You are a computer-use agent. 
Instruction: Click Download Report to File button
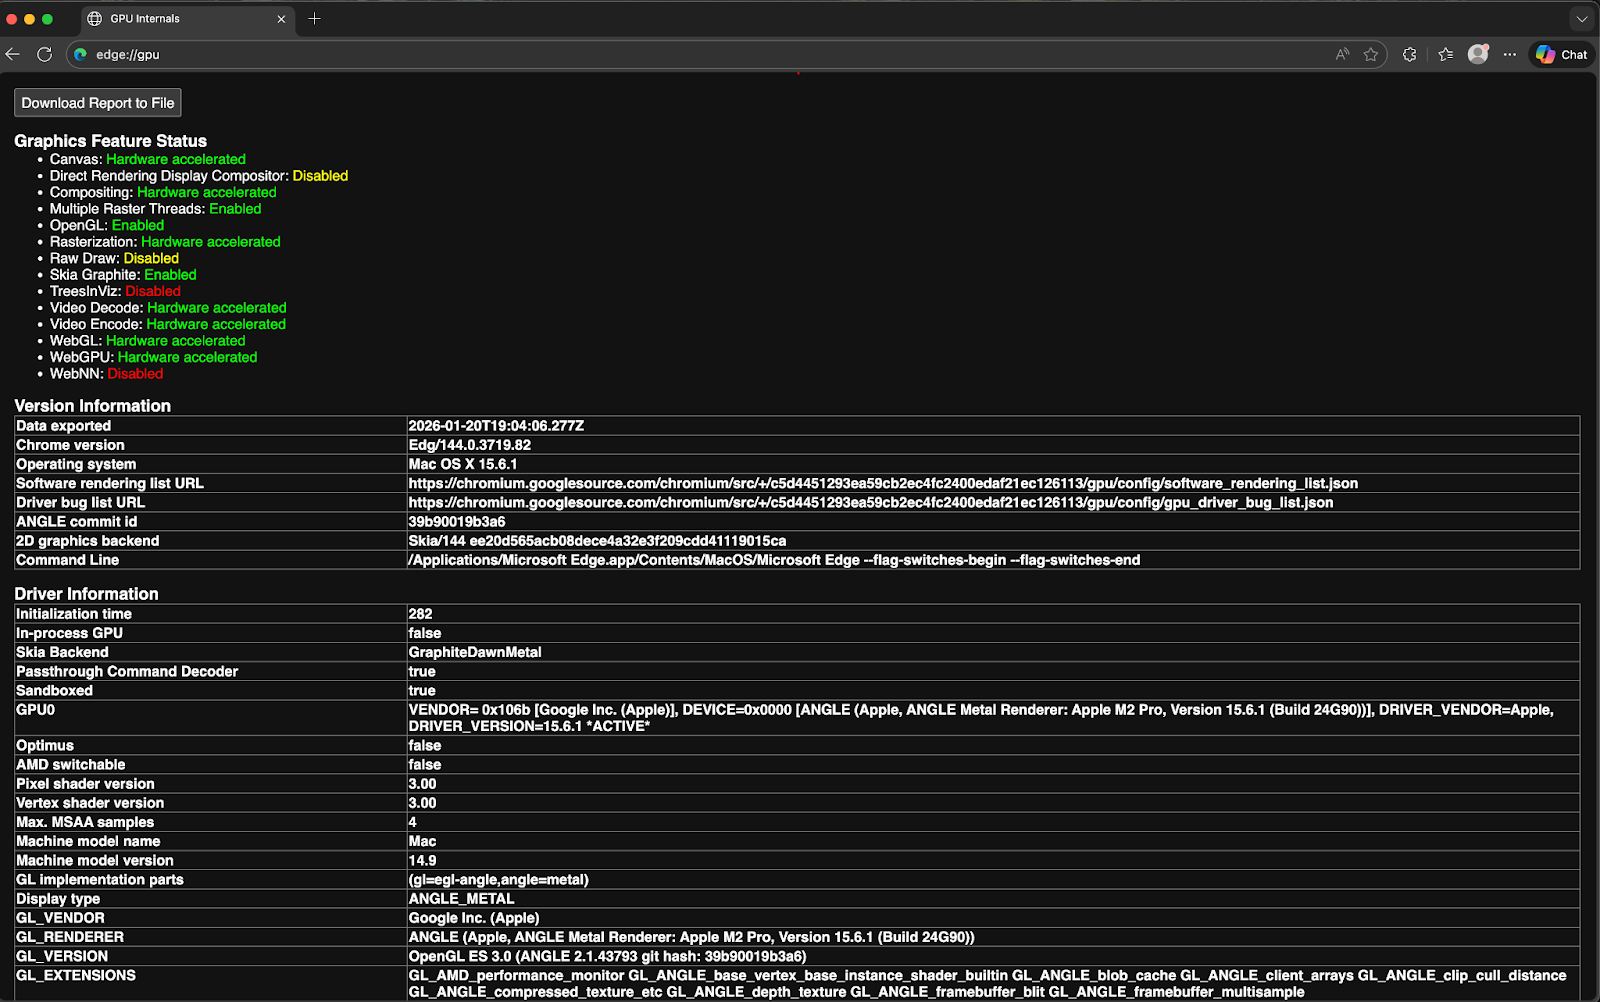tap(98, 103)
